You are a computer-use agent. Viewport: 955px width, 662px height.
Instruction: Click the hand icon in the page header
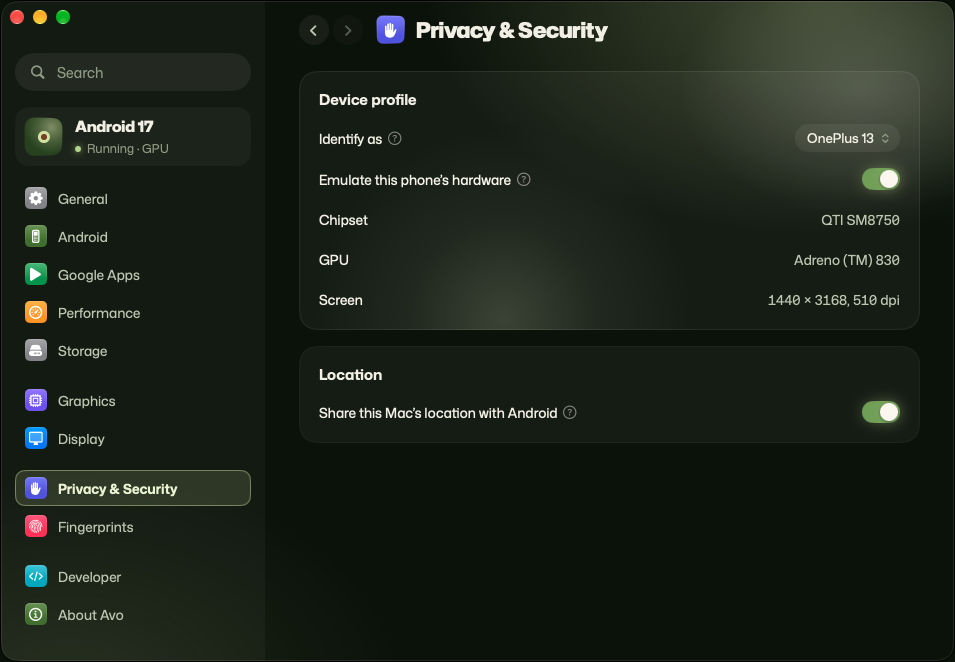coord(390,30)
